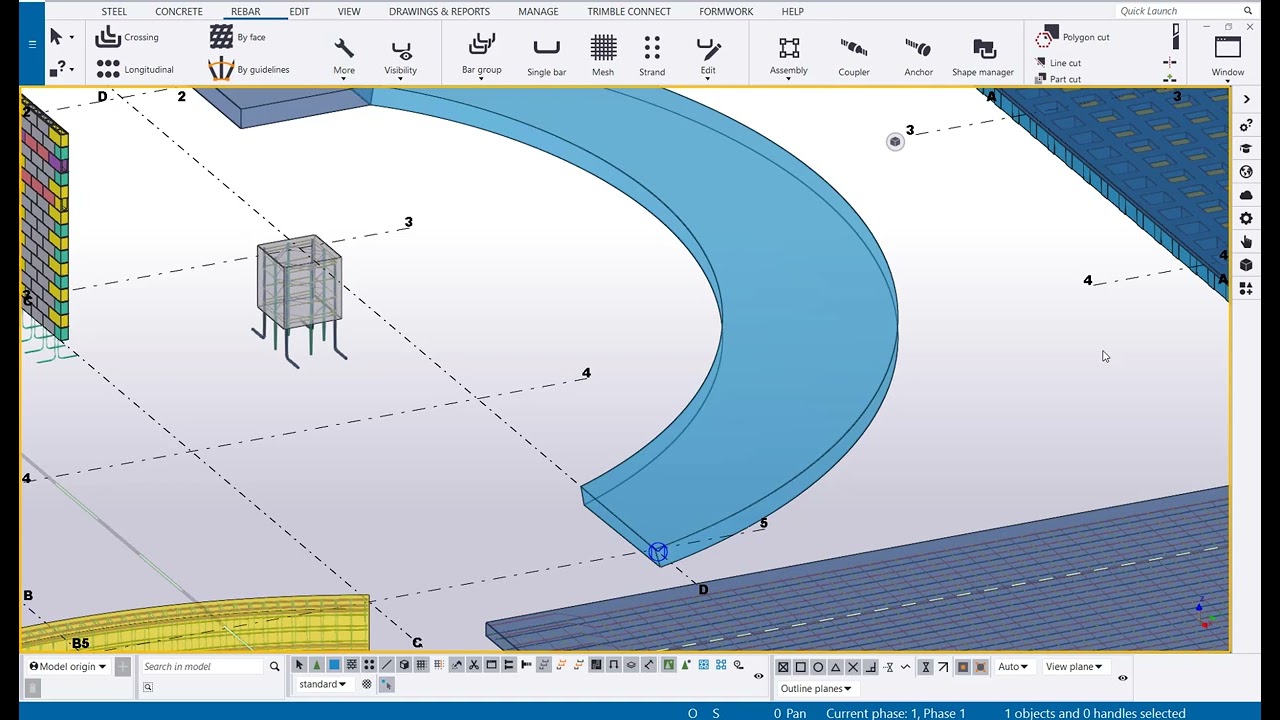Viewport: 1280px width, 720px height.
Task: Click the Polygon cut tool
Action: point(1073,38)
